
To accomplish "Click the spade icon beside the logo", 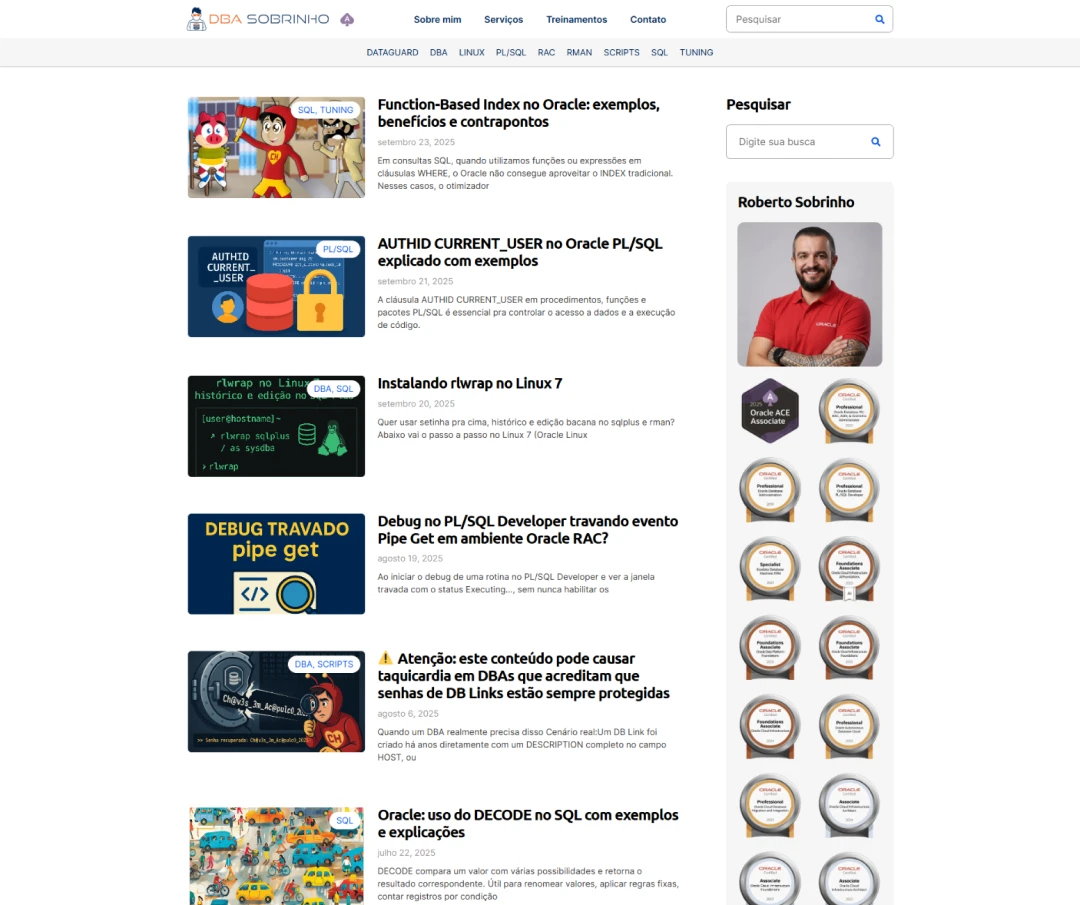I will coord(347,19).
